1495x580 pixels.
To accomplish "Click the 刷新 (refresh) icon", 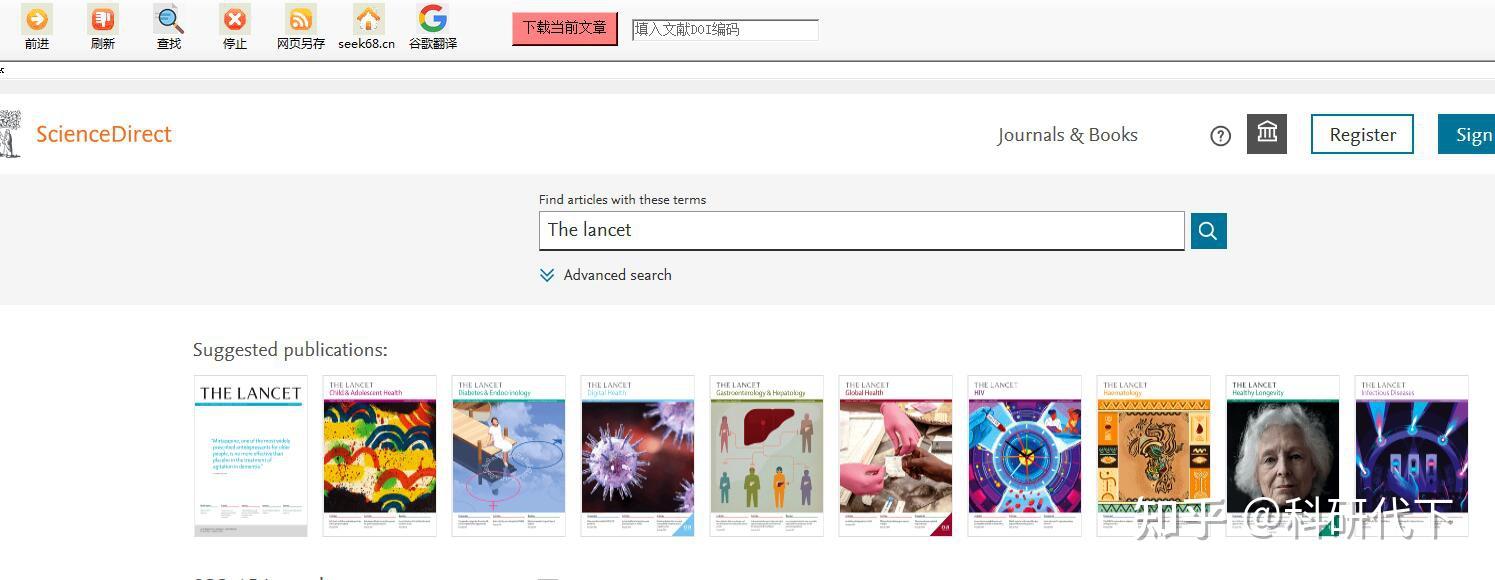I will [102, 20].
